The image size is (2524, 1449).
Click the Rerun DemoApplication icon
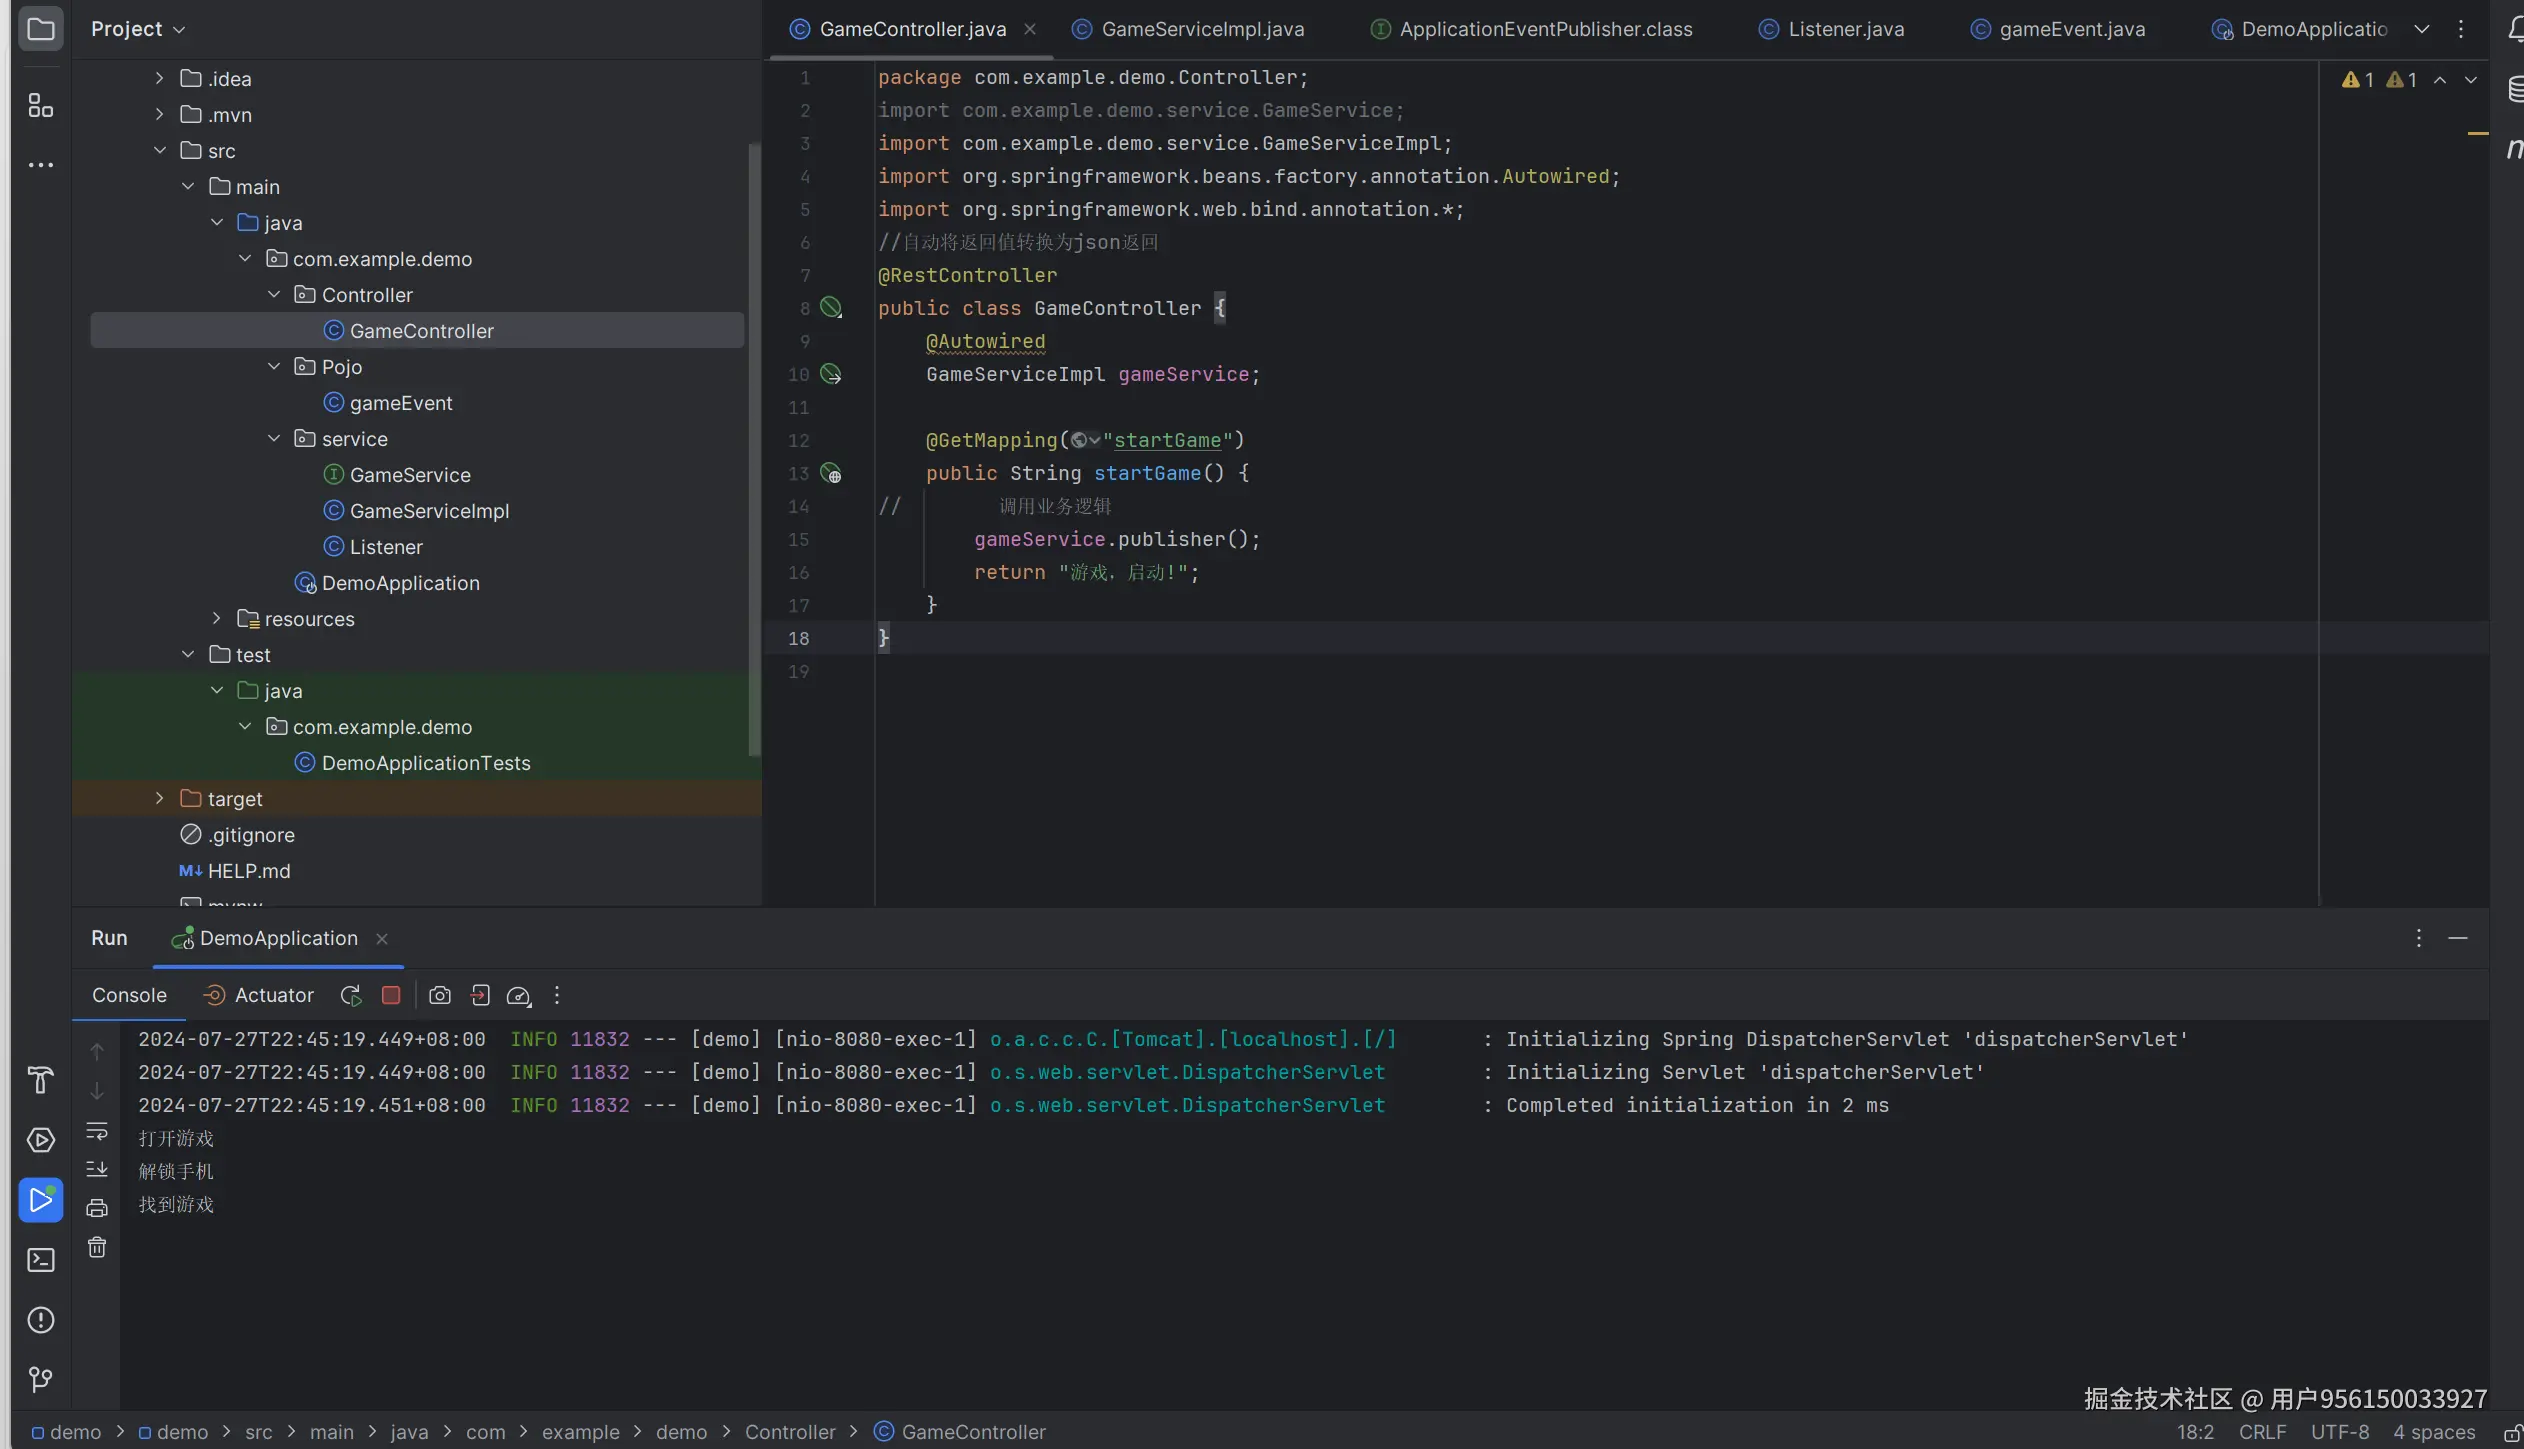(350, 995)
